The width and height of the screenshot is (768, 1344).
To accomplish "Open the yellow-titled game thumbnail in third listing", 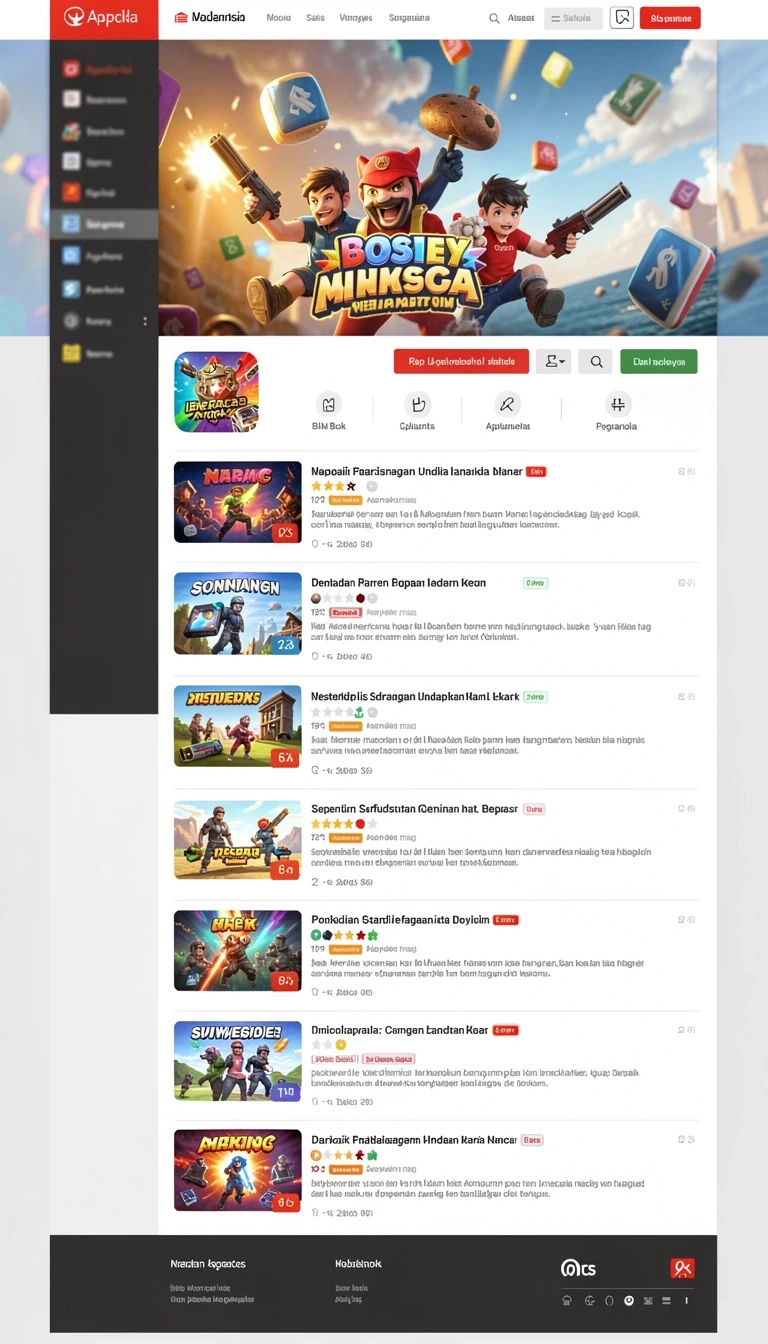I will (x=238, y=726).
